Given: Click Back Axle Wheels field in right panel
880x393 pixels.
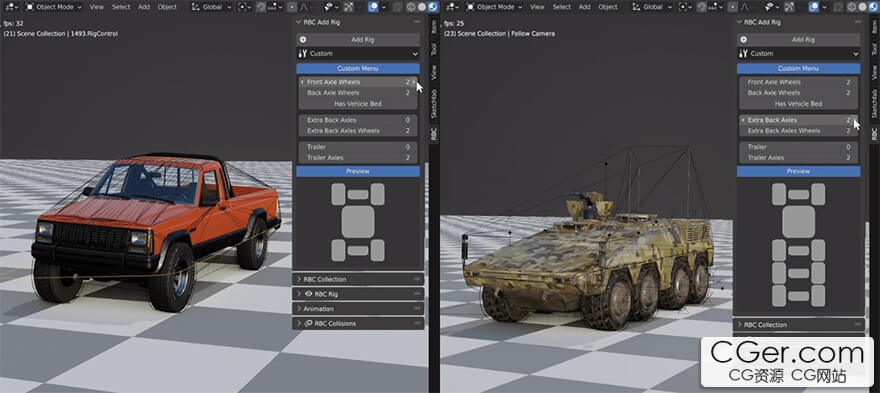Looking at the screenshot, I should coord(799,93).
